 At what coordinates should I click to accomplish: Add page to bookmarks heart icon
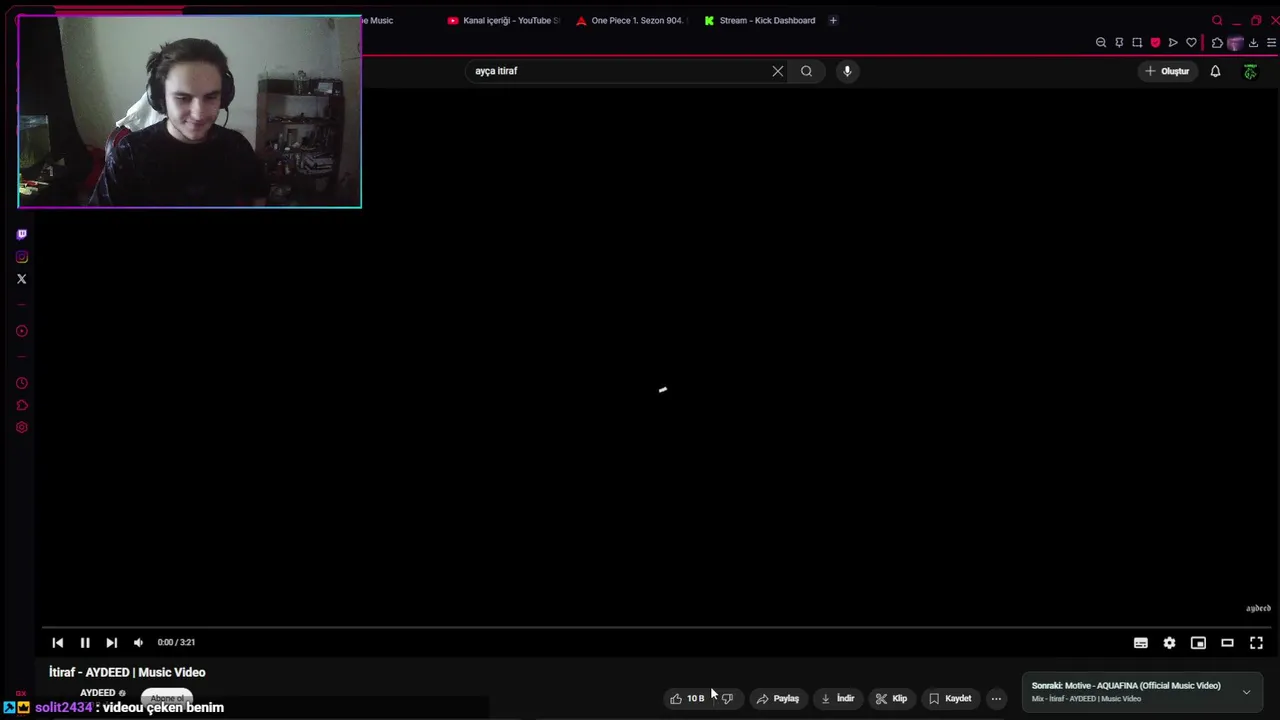click(1191, 43)
